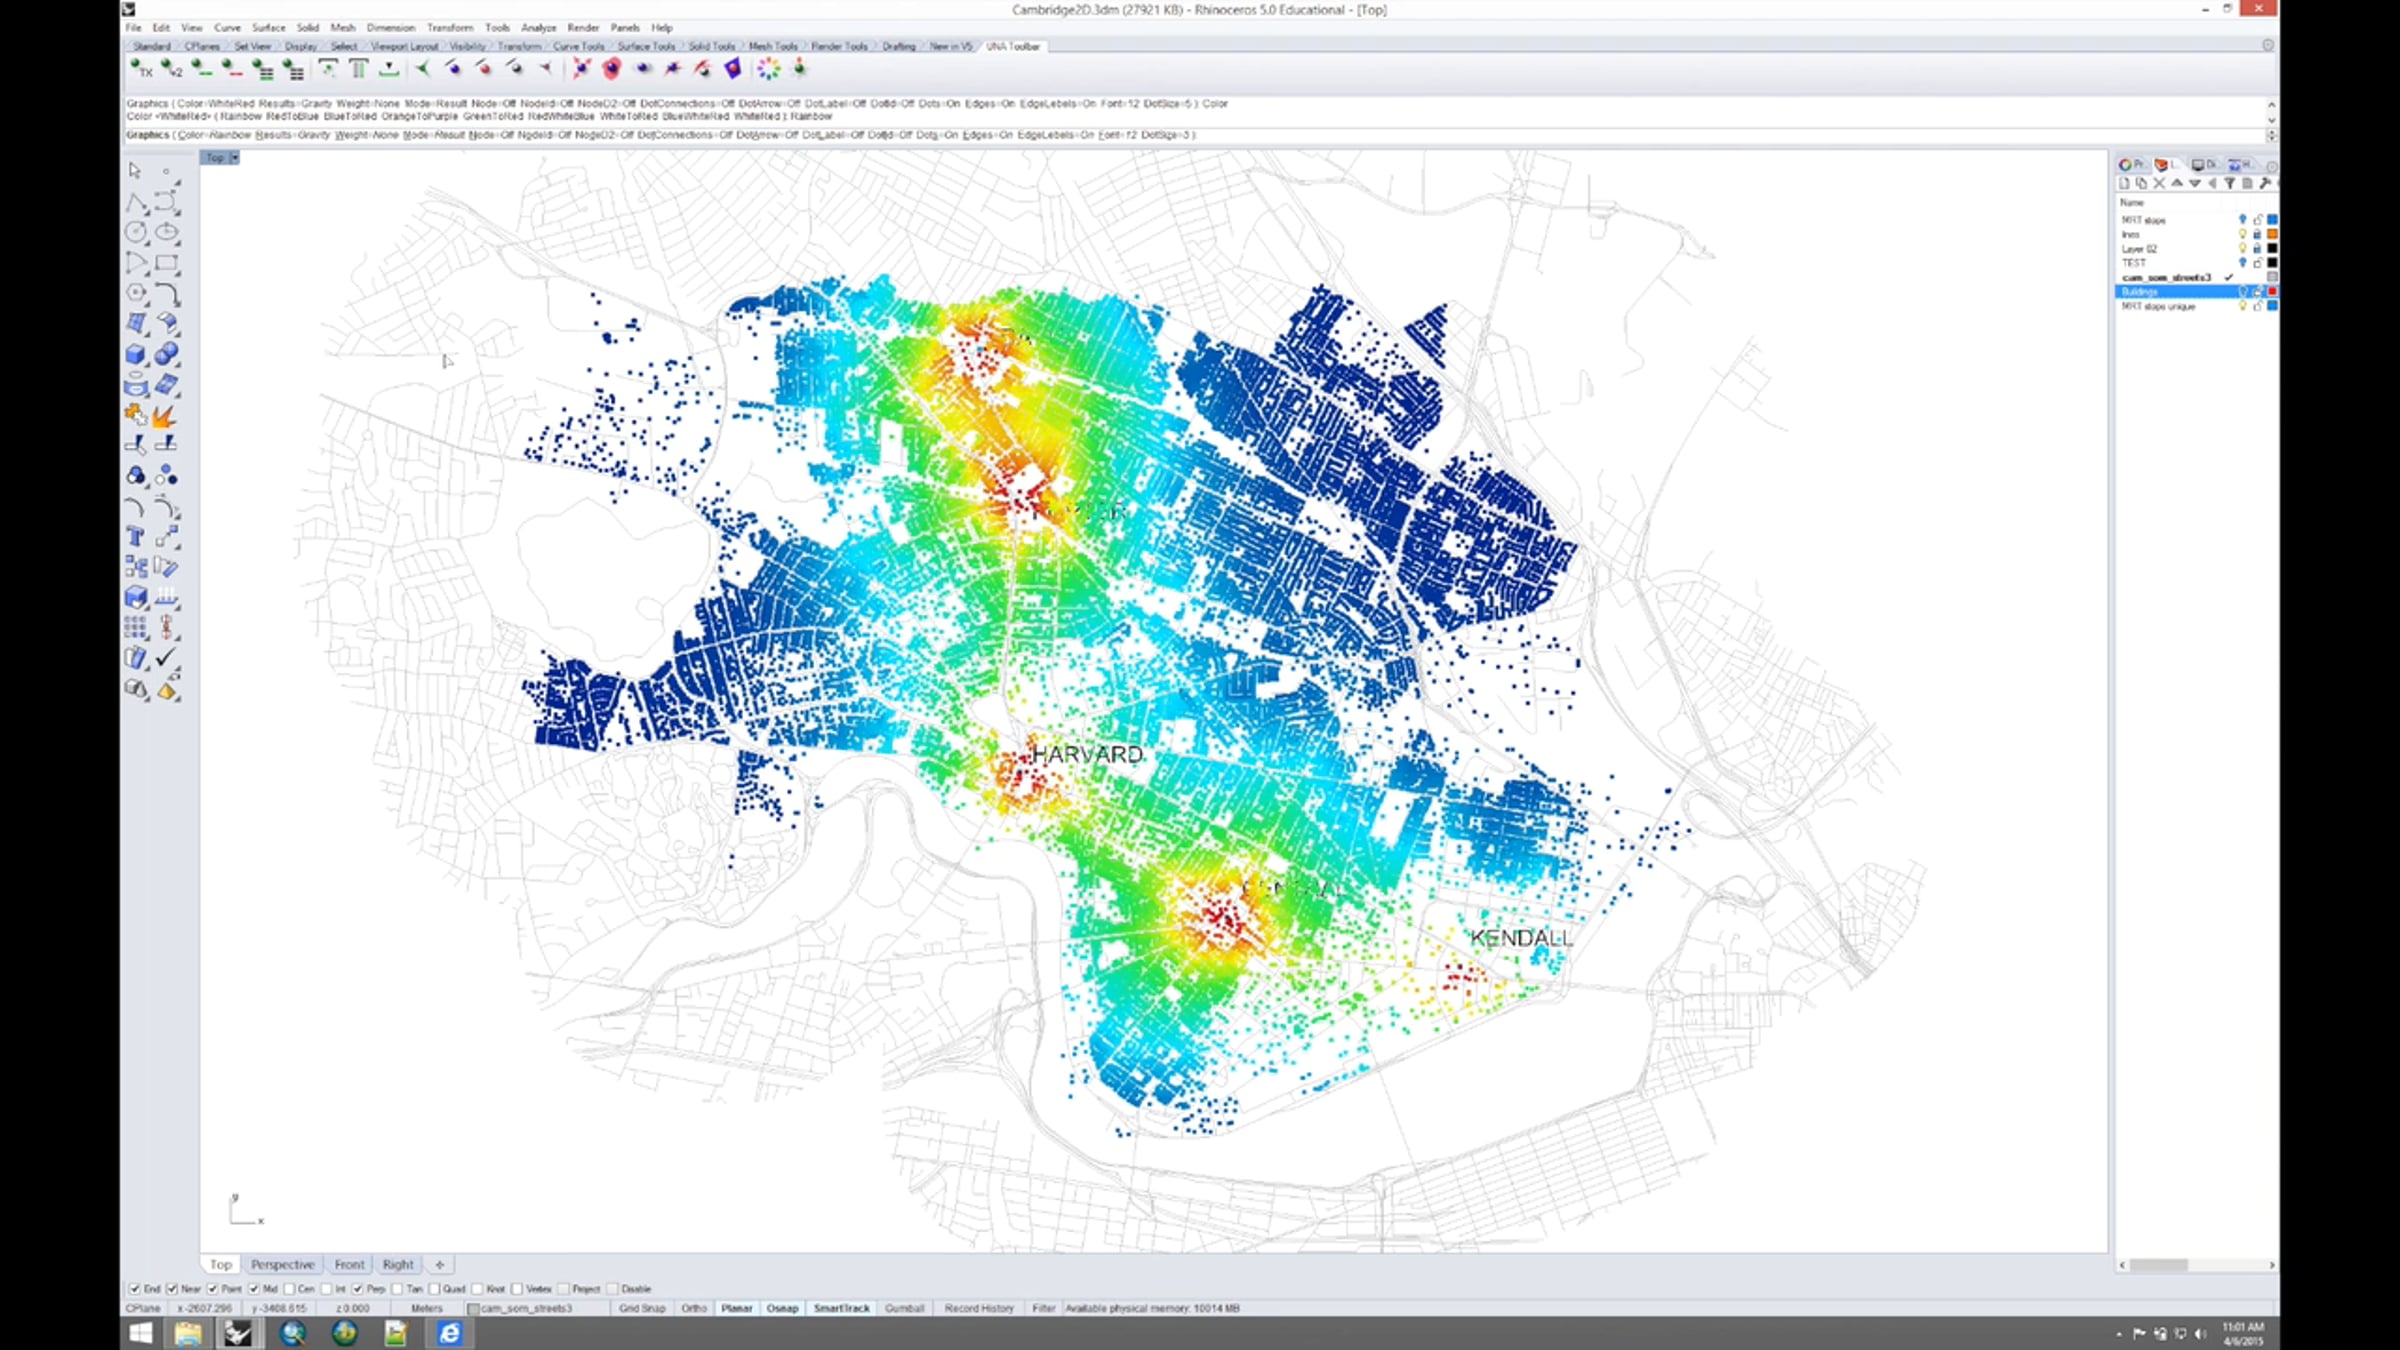Open the Panels menu
2400x1350 pixels.
(624, 28)
